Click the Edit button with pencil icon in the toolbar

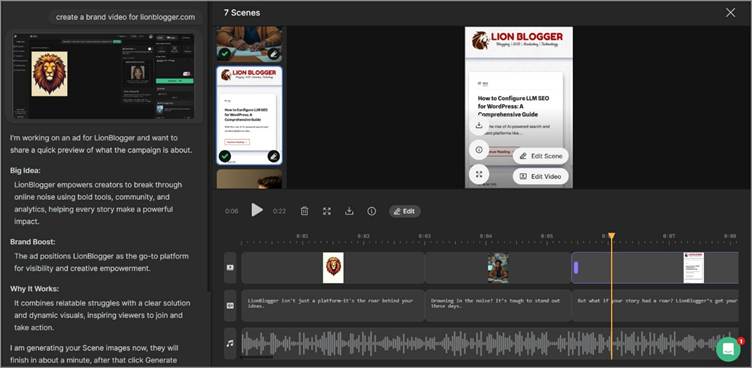(x=405, y=211)
